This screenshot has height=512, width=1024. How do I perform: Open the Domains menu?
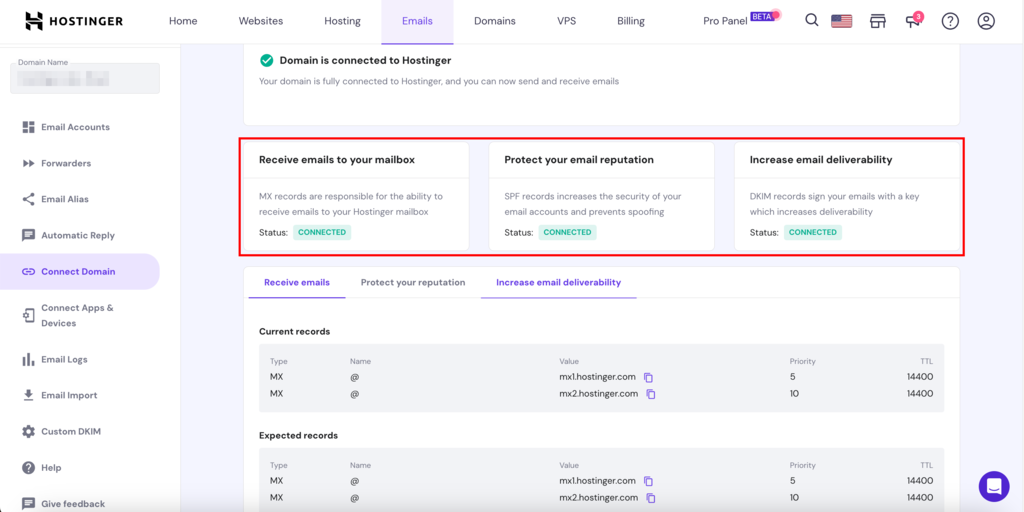[495, 21]
